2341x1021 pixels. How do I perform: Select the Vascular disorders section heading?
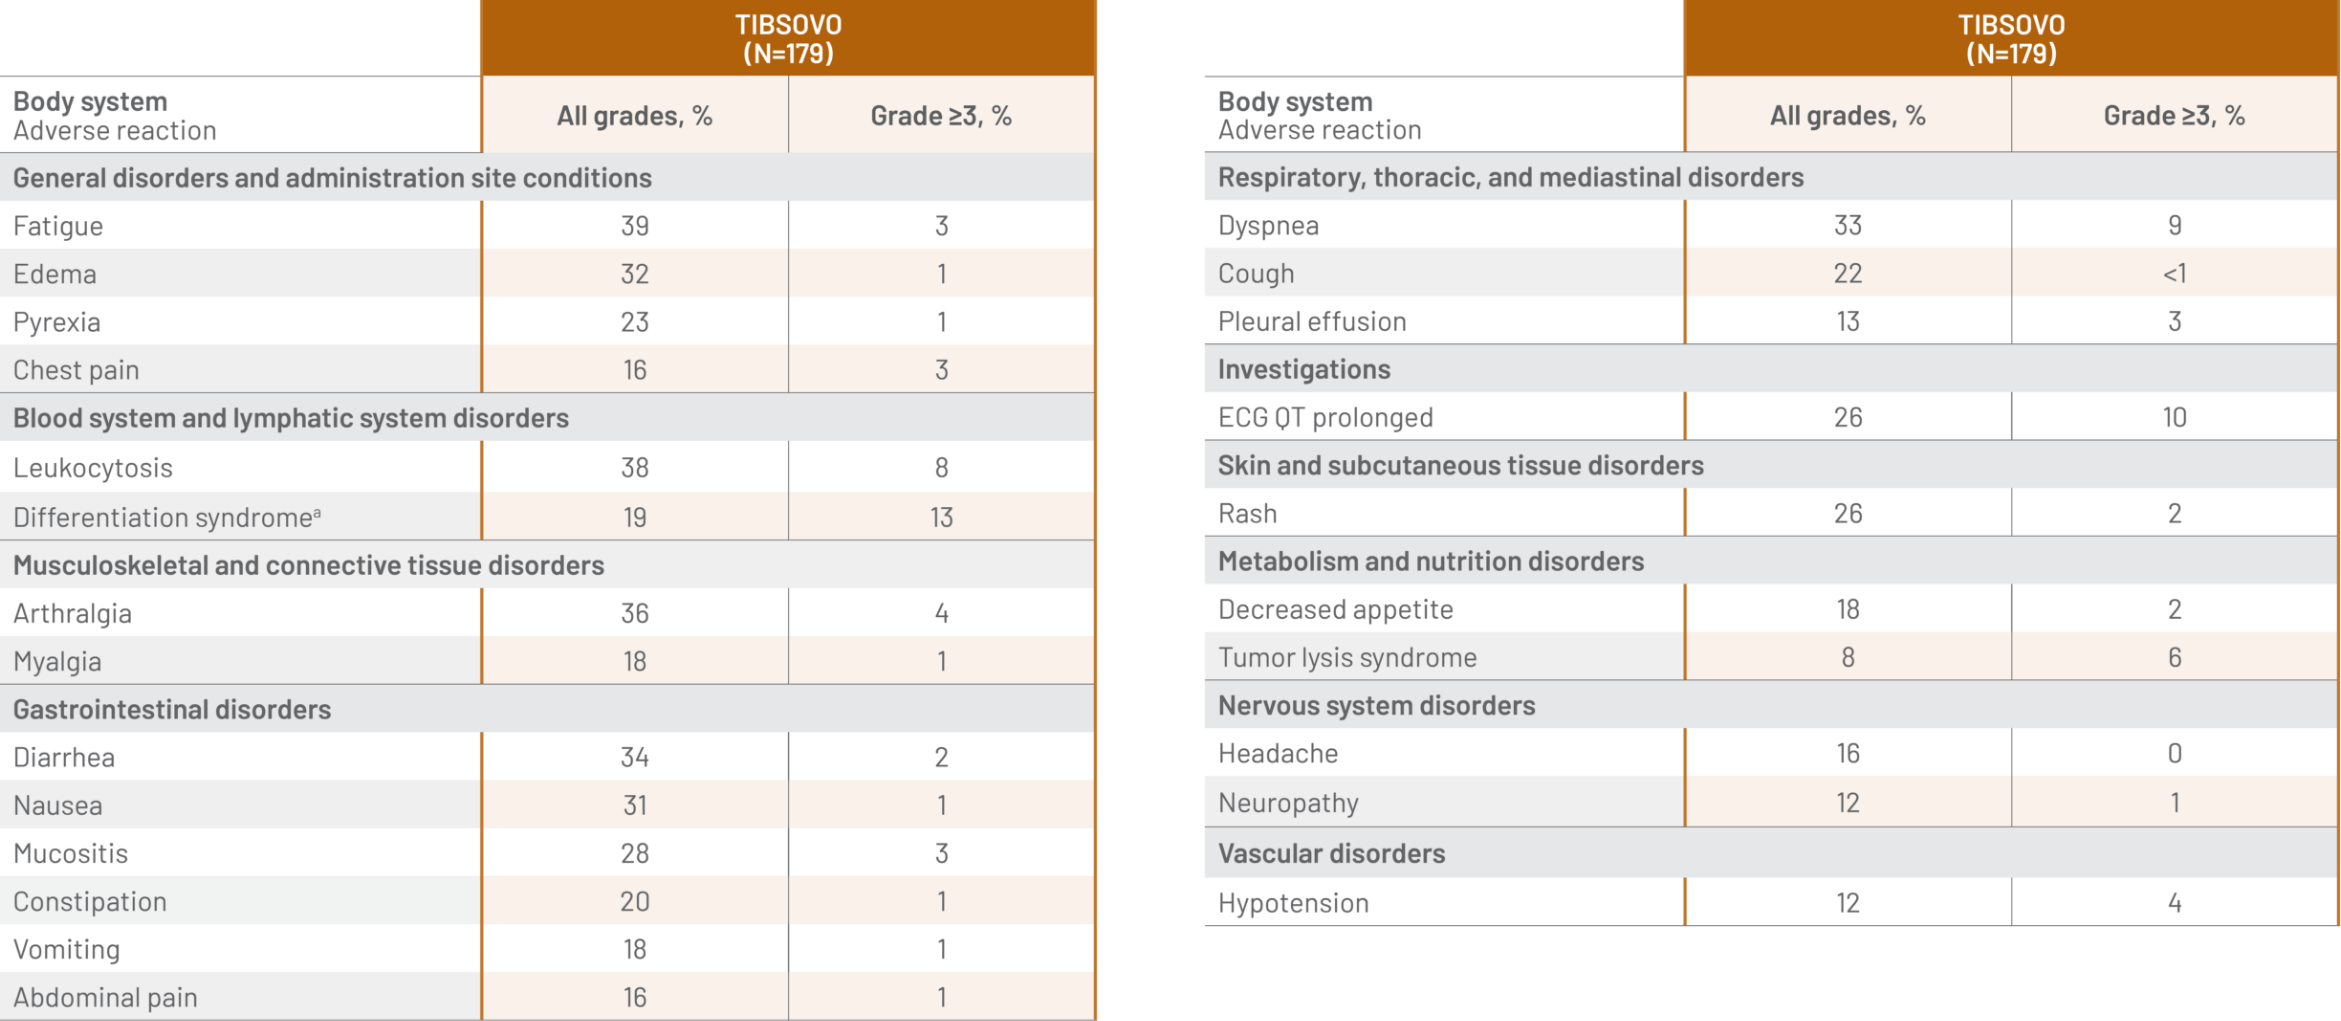point(1331,853)
